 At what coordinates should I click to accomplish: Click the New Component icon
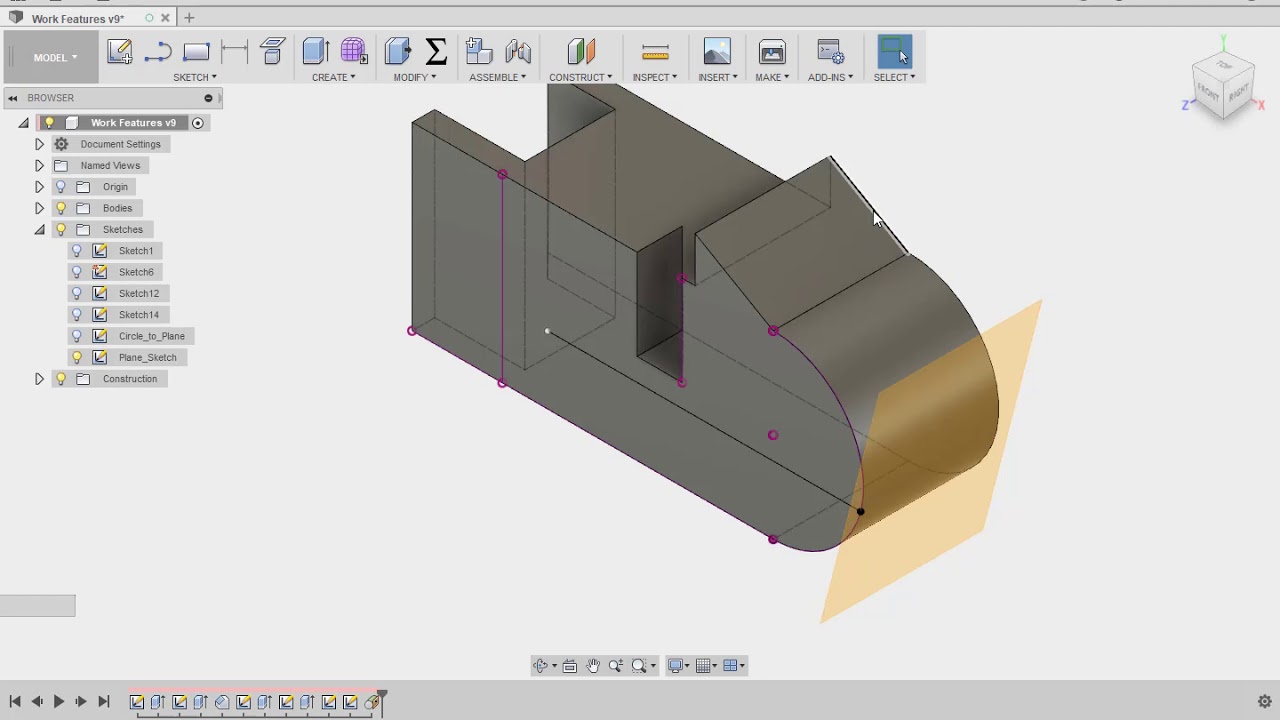click(479, 52)
